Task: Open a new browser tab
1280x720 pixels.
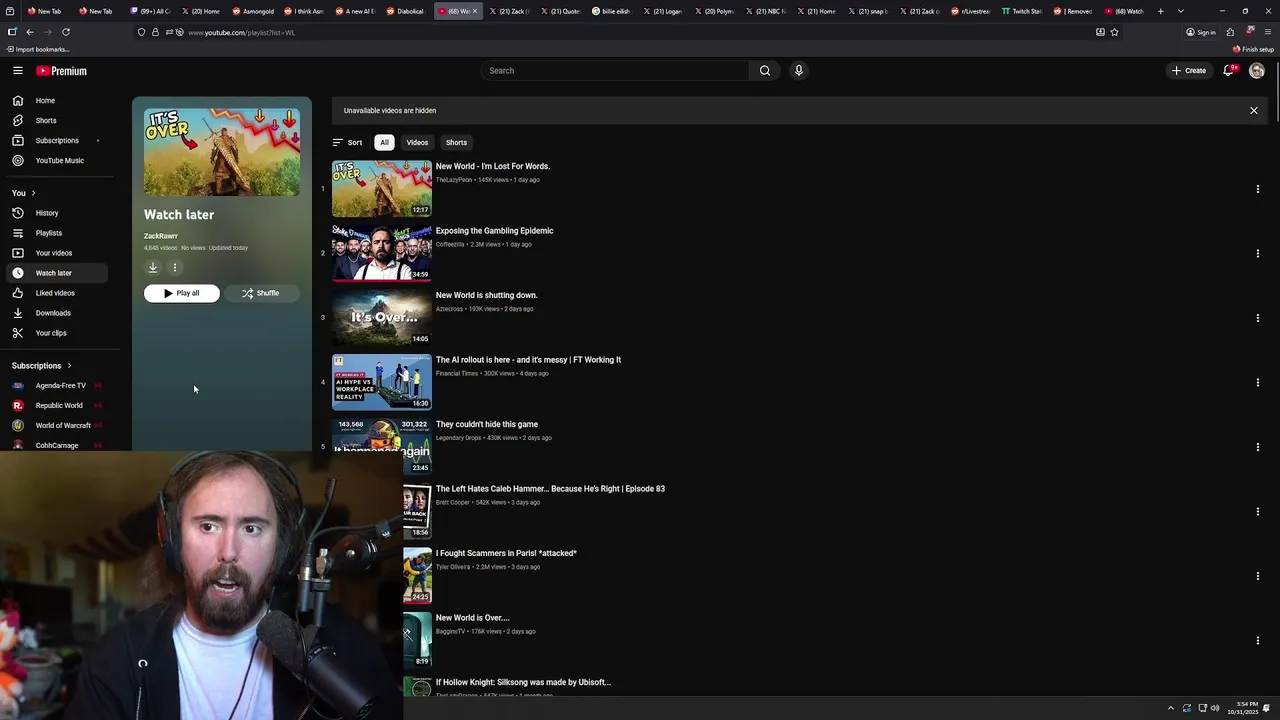Action: coord(1161,11)
